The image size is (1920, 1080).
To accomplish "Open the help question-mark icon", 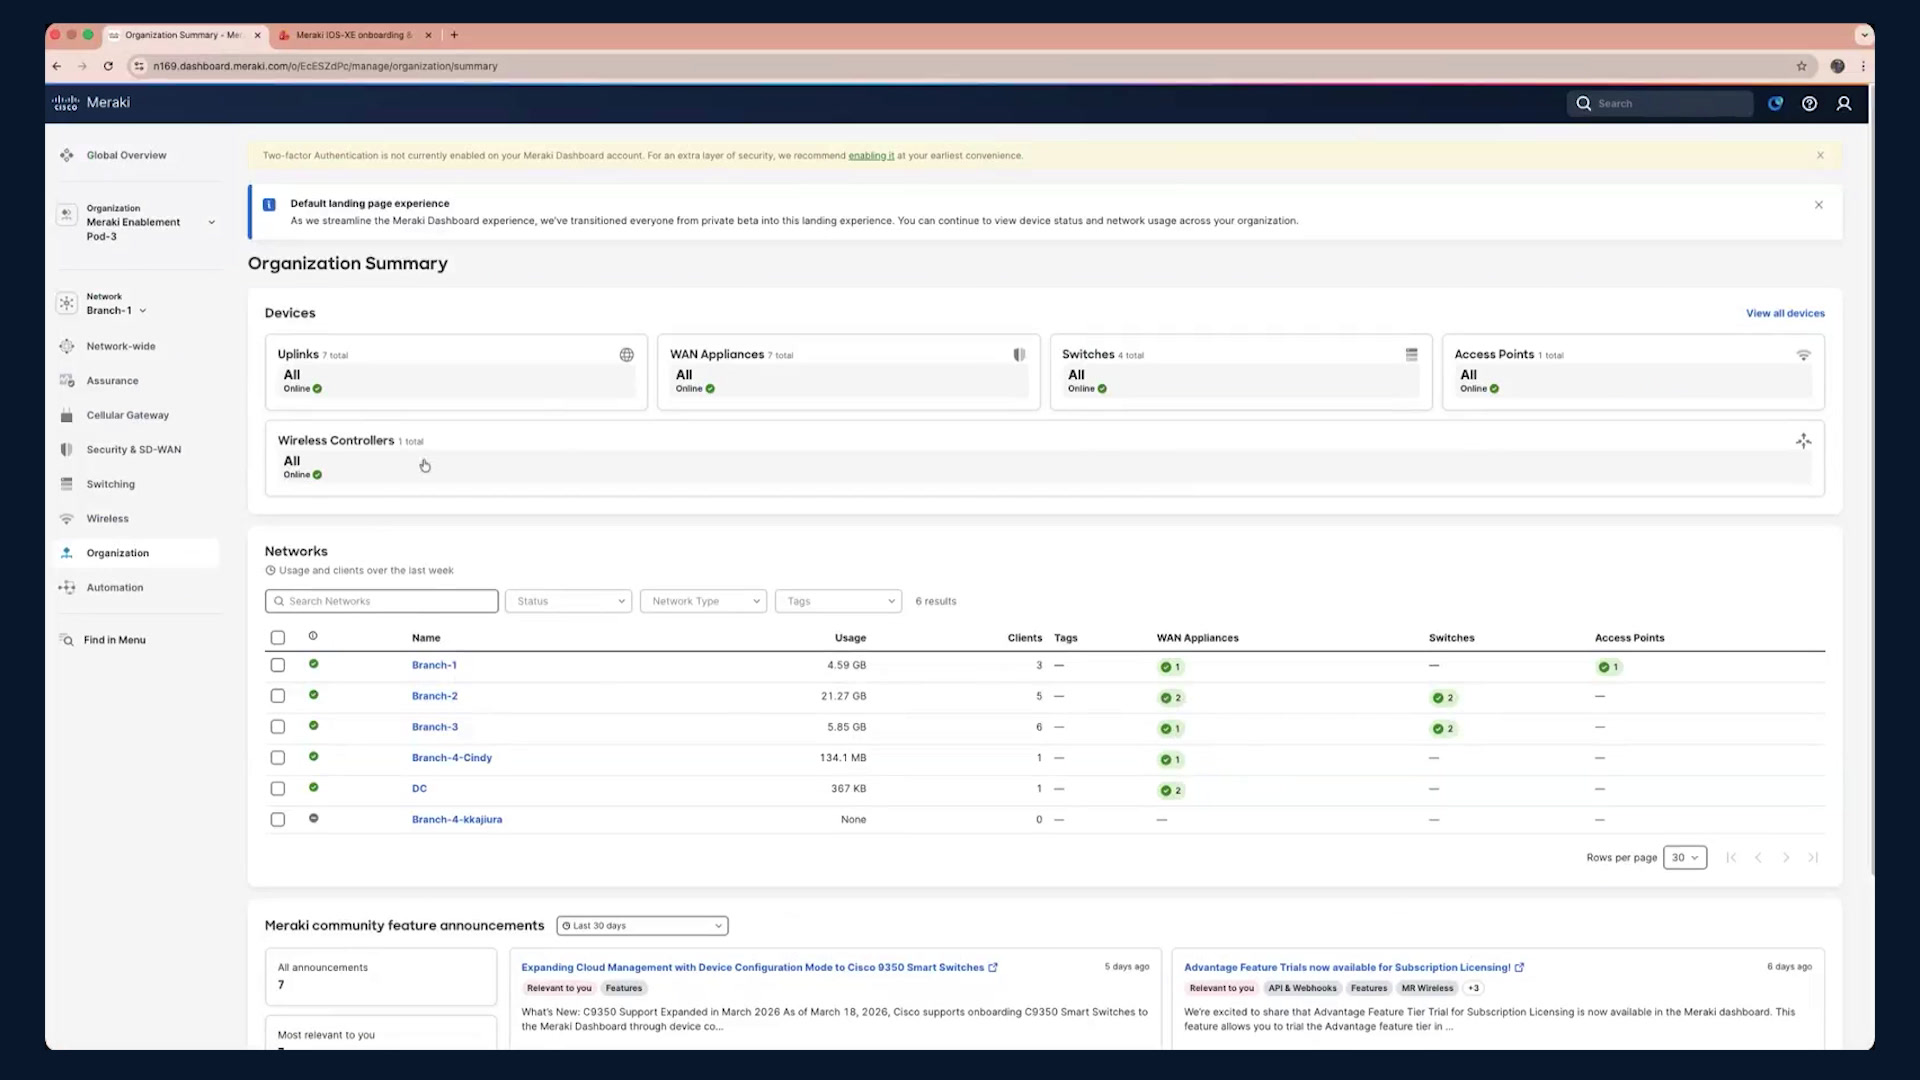I will click(x=1809, y=103).
